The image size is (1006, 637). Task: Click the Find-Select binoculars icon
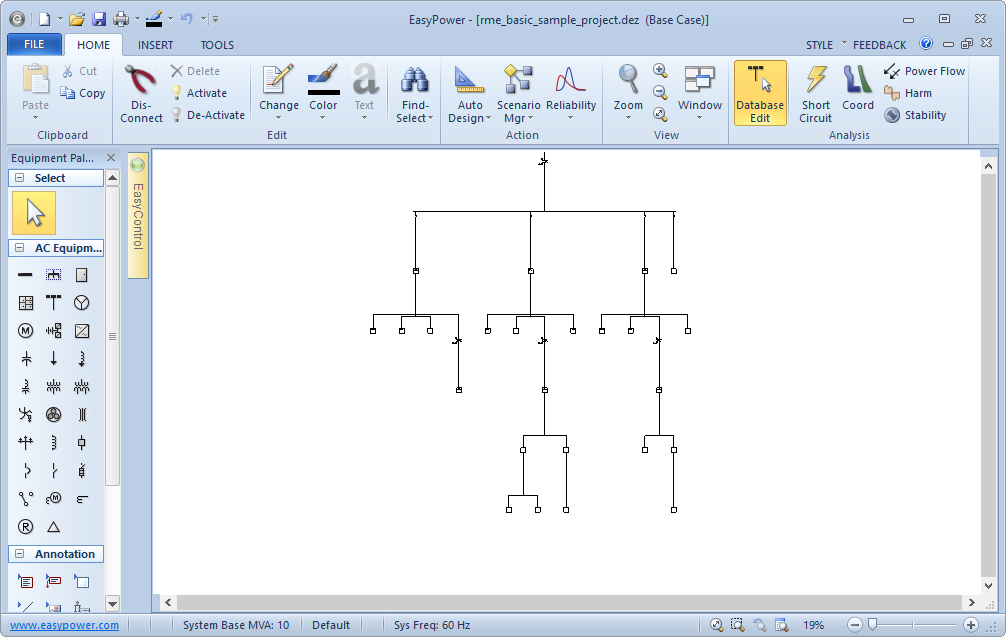point(414,80)
